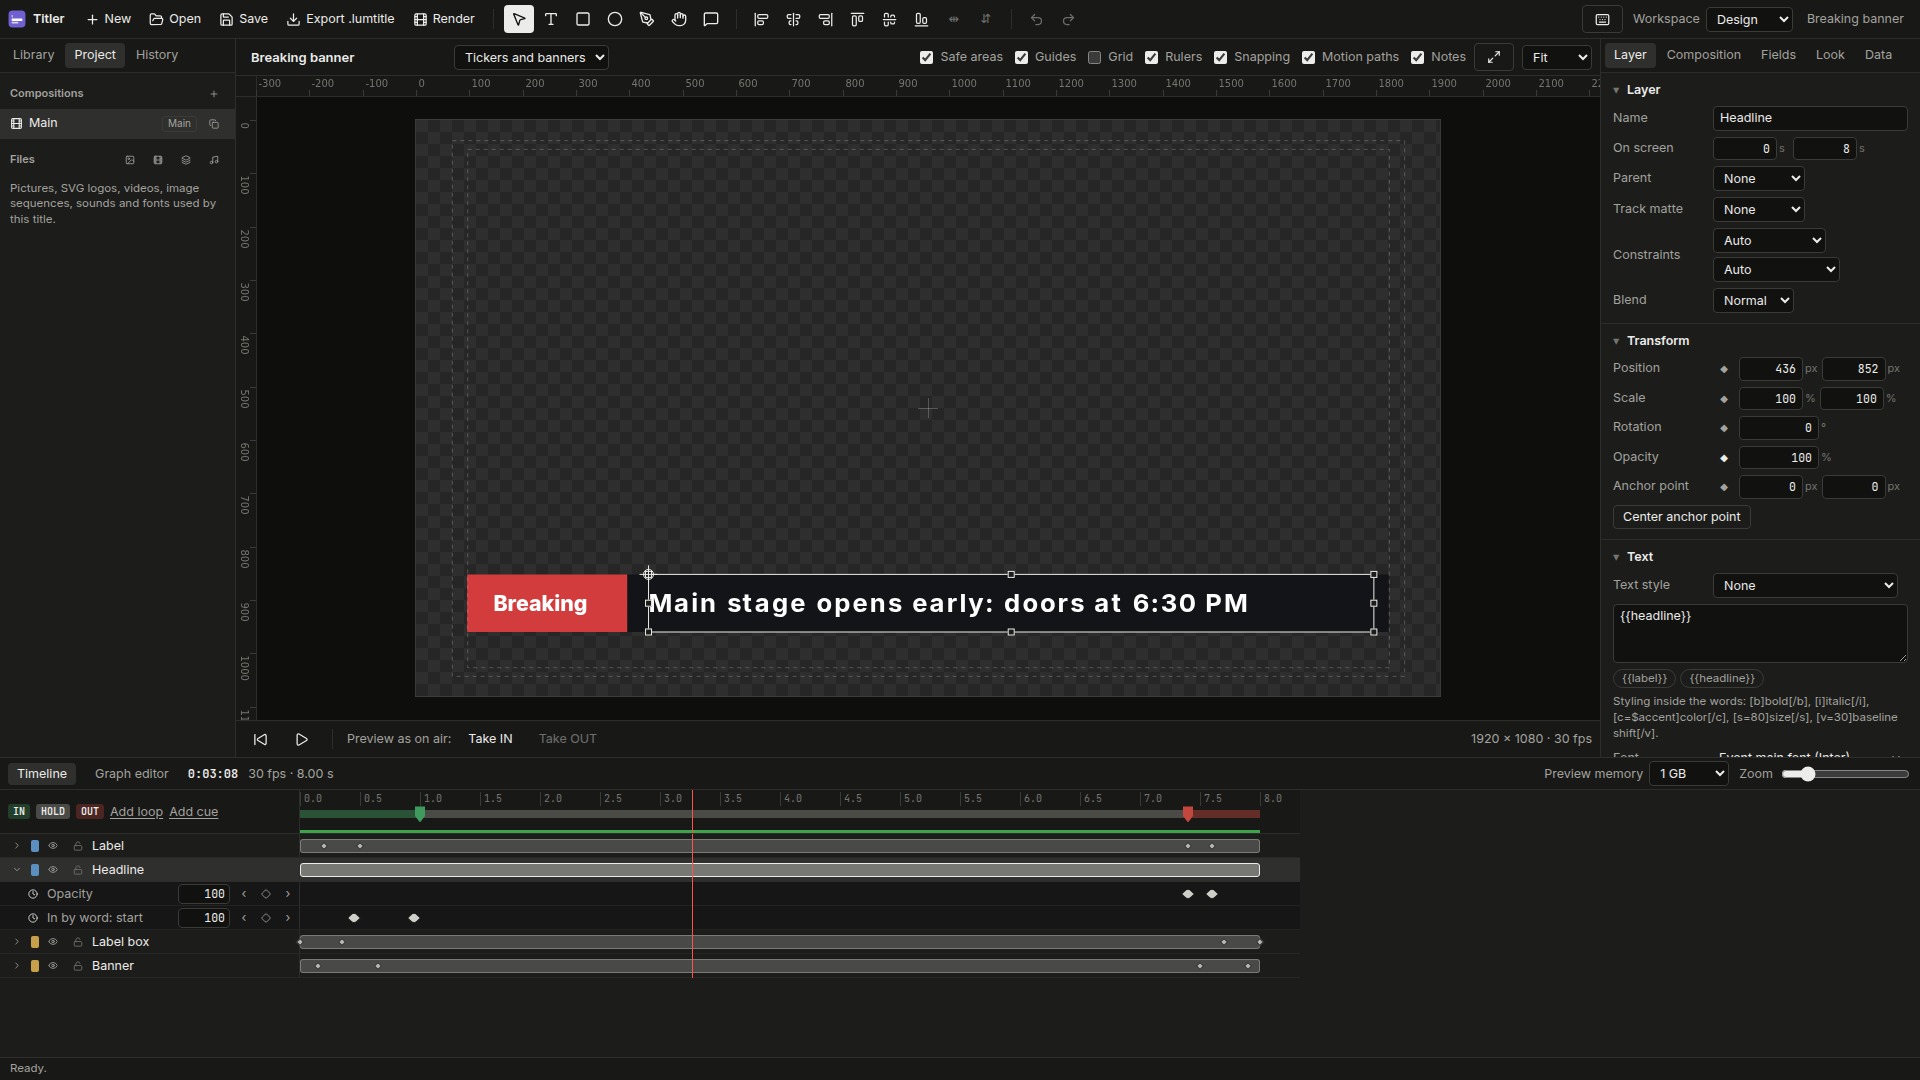Select the Note comment tool
This screenshot has width=1920, height=1080.
711,19
